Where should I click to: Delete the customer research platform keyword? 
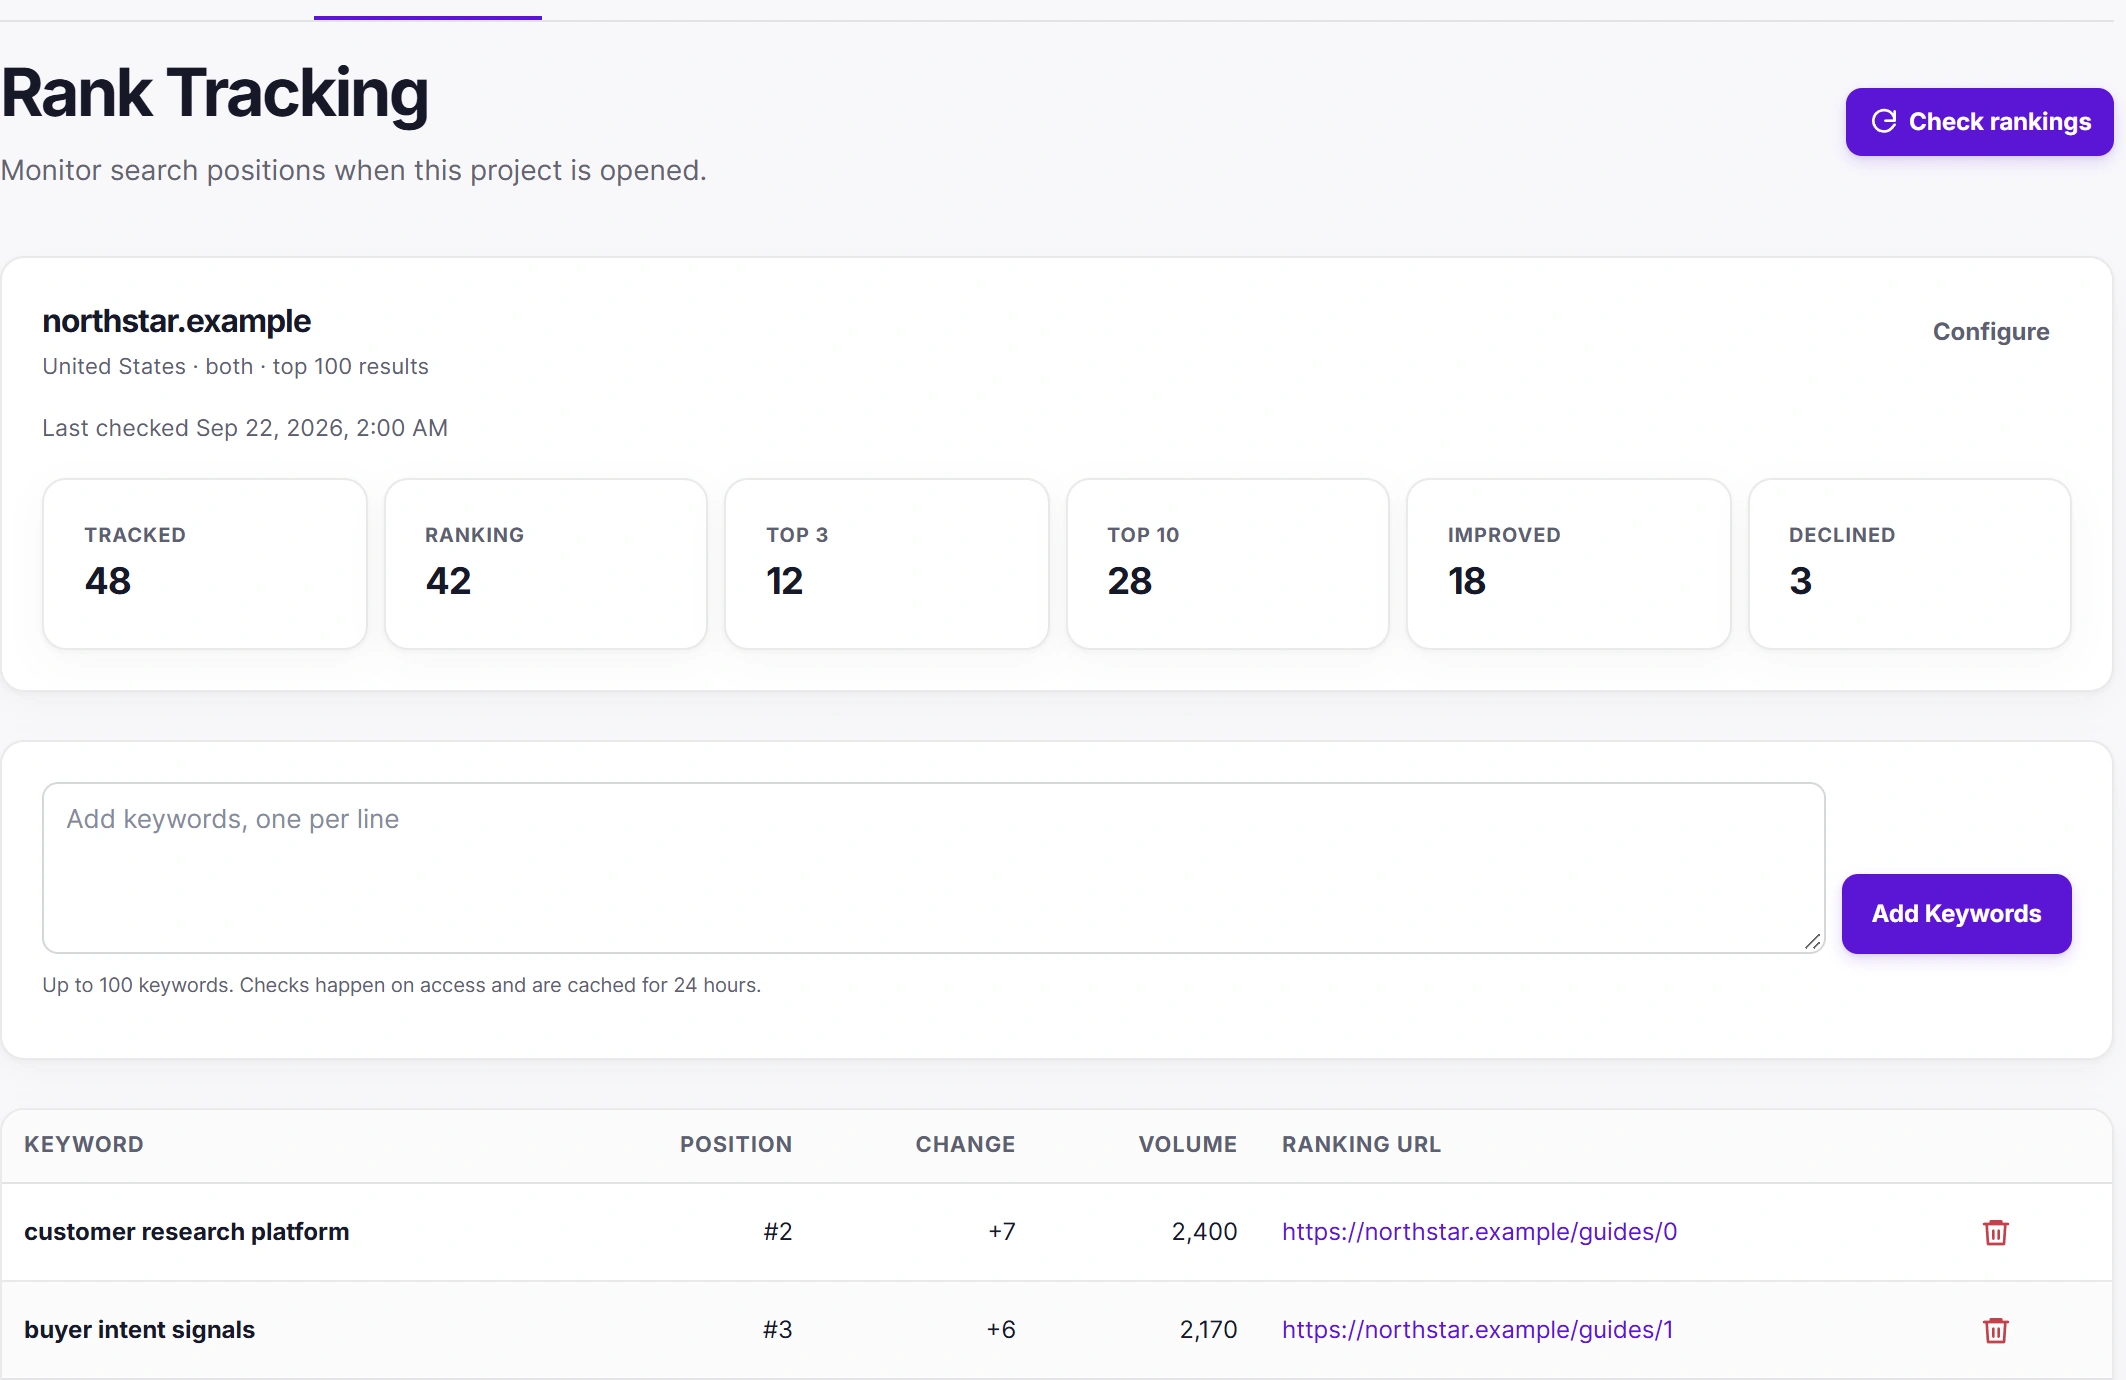pyautogui.click(x=1995, y=1232)
